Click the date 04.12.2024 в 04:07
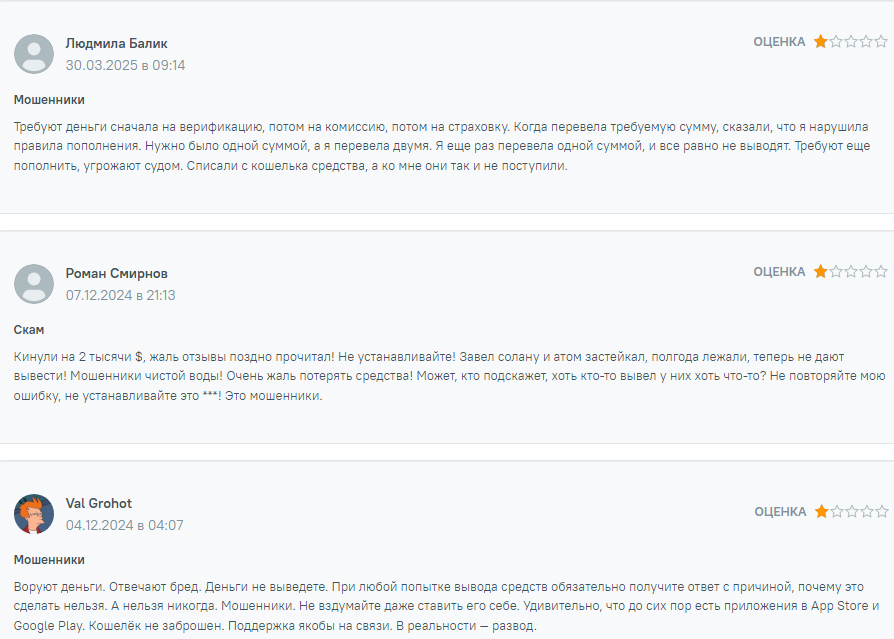This screenshot has height=639, width=894. click(124, 525)
